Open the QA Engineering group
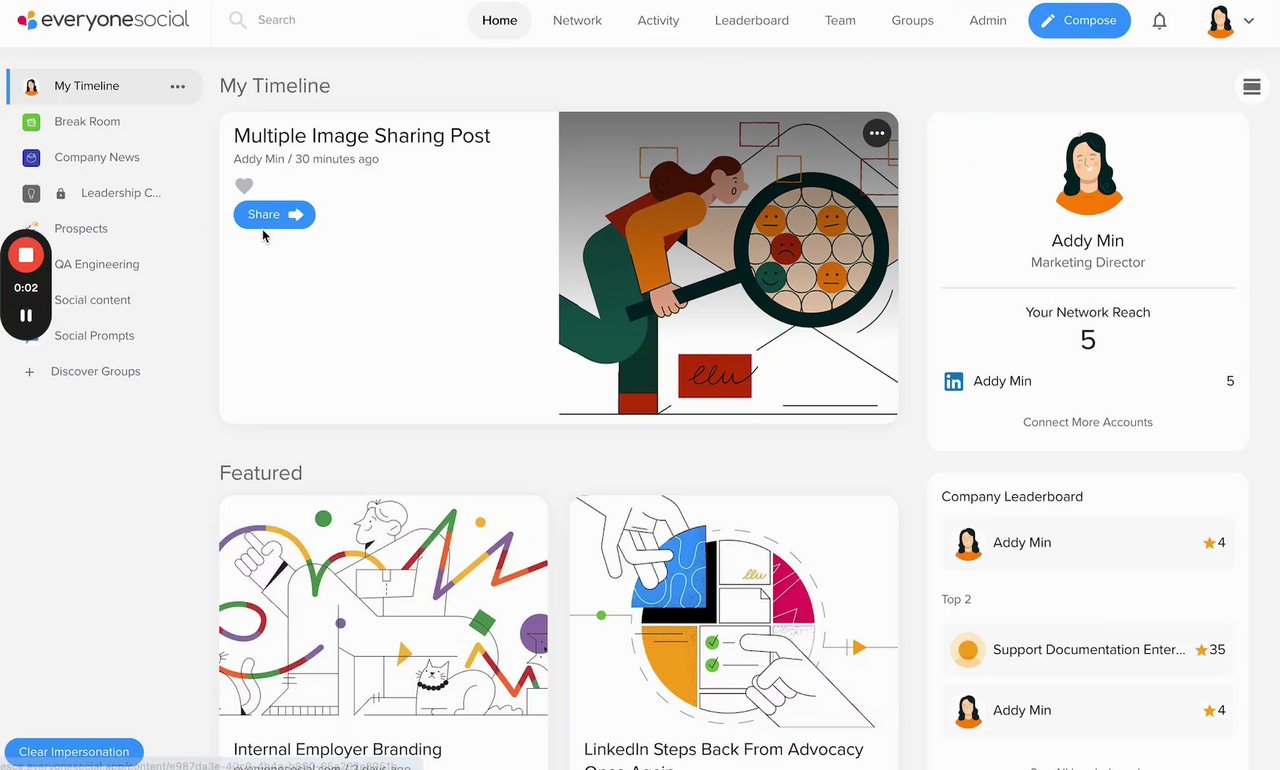The width and height of the screenshot is (1280, 770). click(97, 265)
